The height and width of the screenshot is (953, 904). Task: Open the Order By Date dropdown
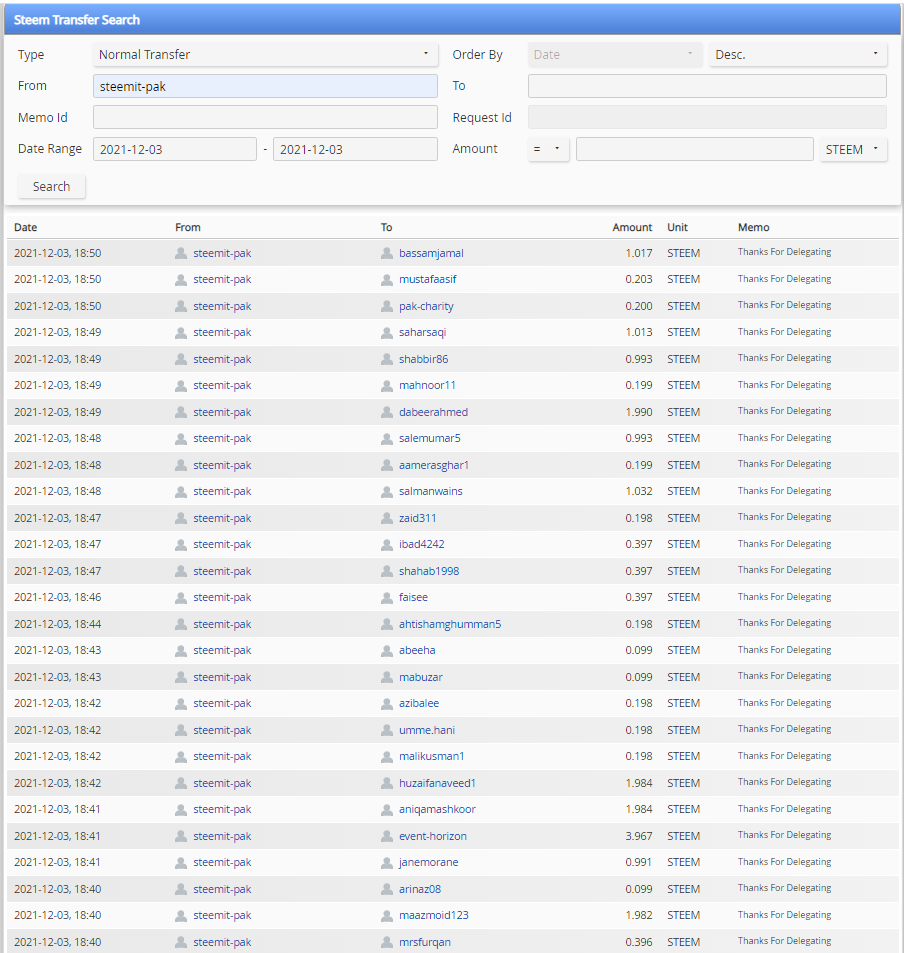point(615,54)
